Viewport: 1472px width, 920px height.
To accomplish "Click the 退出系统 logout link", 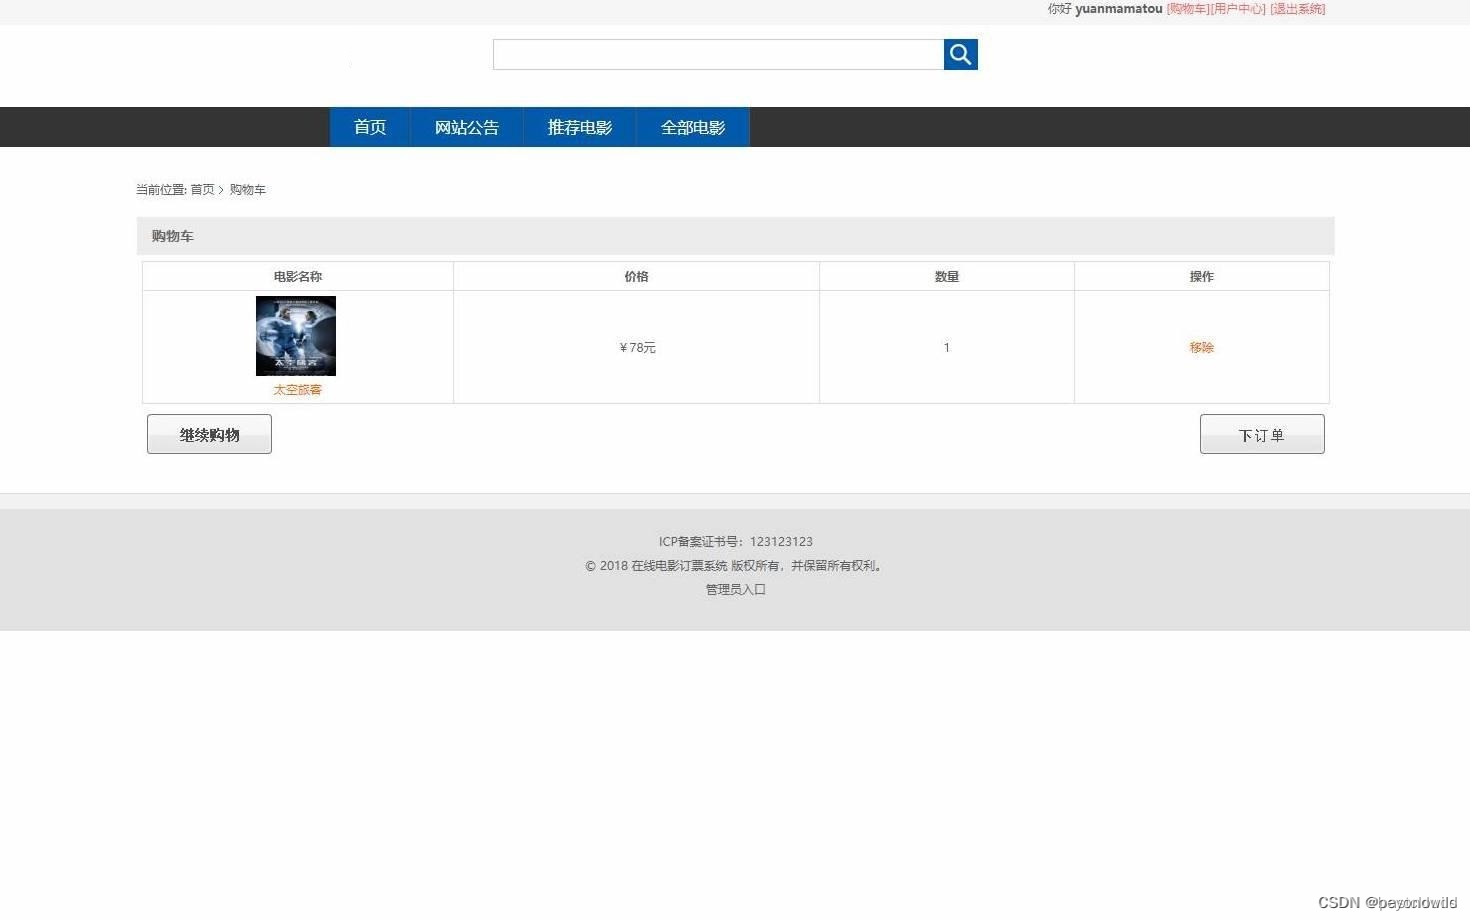I will [x=1298, y=9].
